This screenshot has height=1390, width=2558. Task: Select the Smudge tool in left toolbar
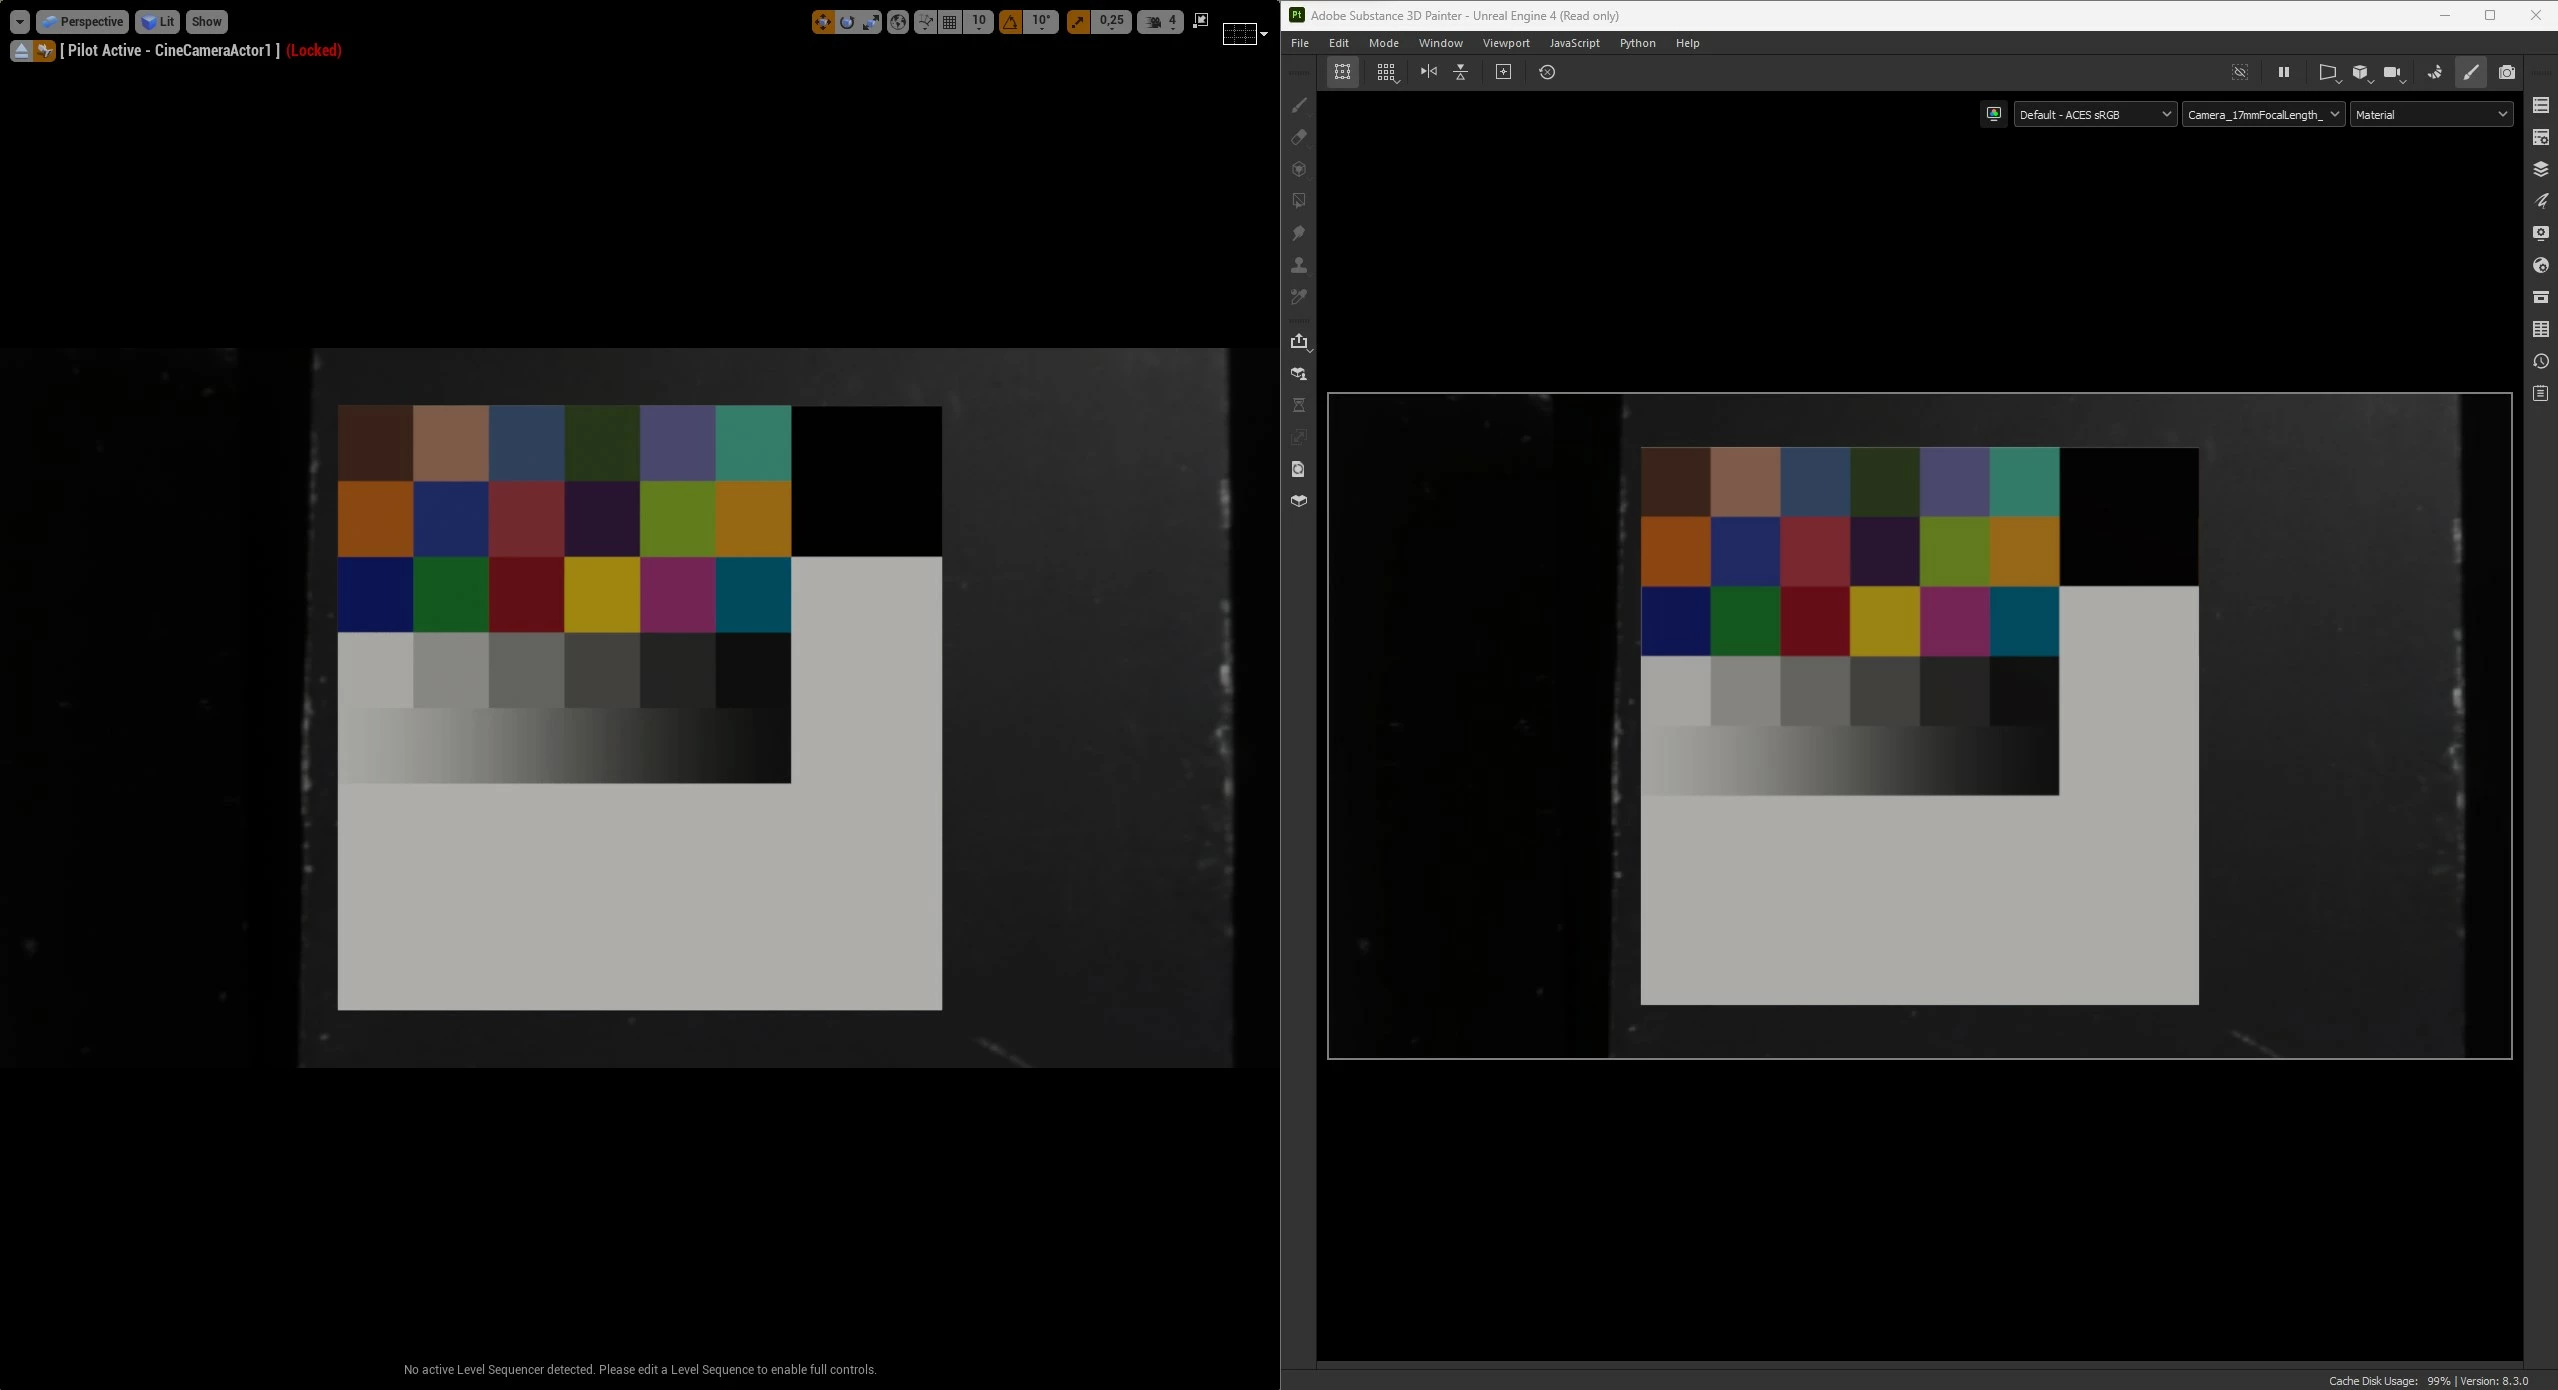click(1299, 233)
